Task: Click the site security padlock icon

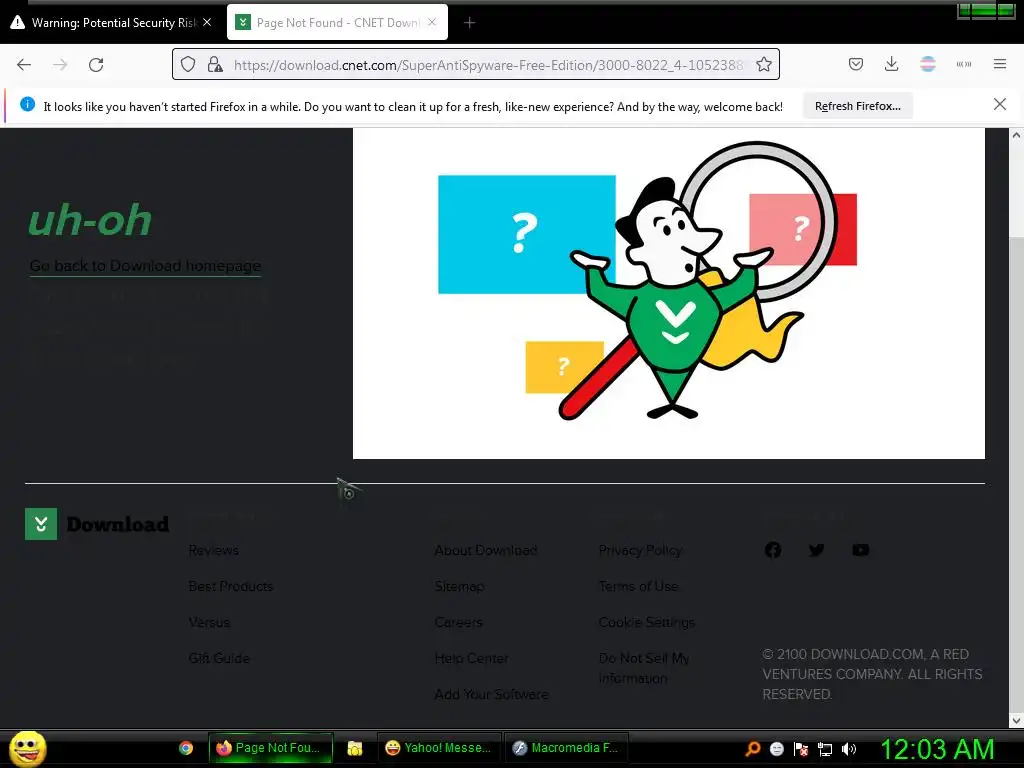Action: click(215, 64)
